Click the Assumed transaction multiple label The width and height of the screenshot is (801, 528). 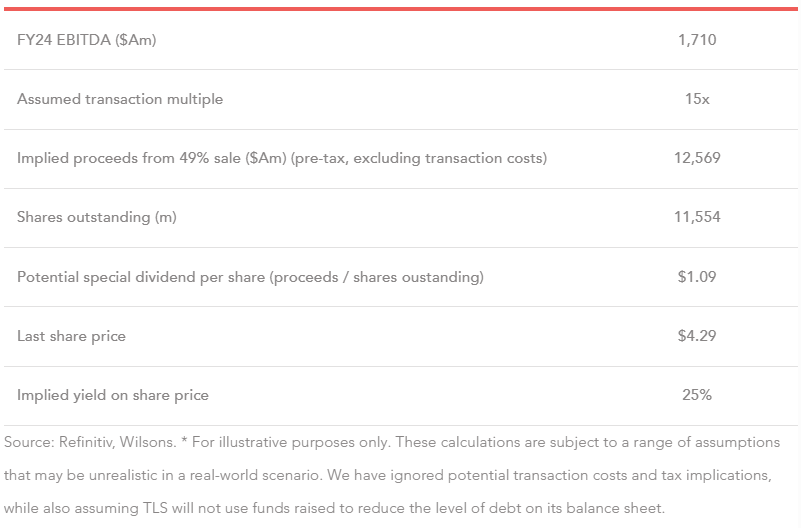120,99
